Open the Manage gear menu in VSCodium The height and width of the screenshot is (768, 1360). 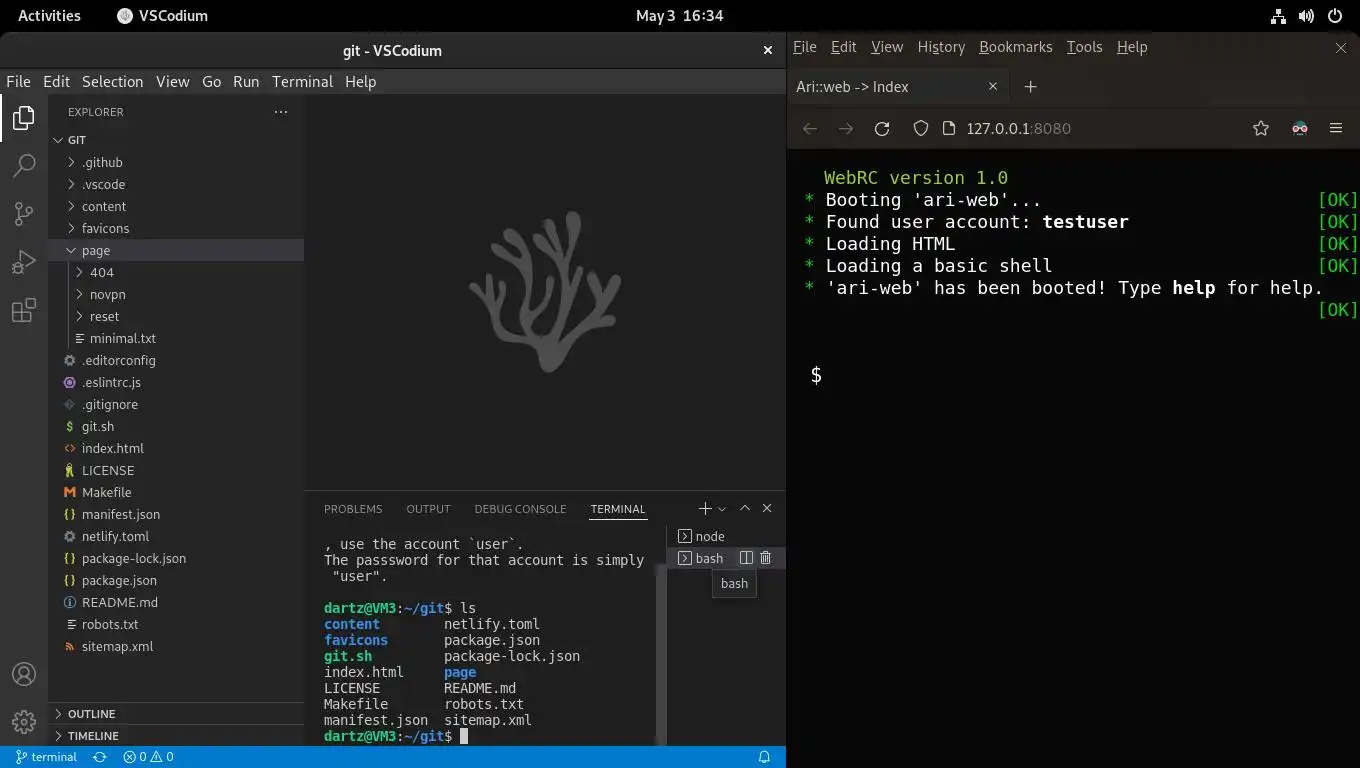click(24, 722)
